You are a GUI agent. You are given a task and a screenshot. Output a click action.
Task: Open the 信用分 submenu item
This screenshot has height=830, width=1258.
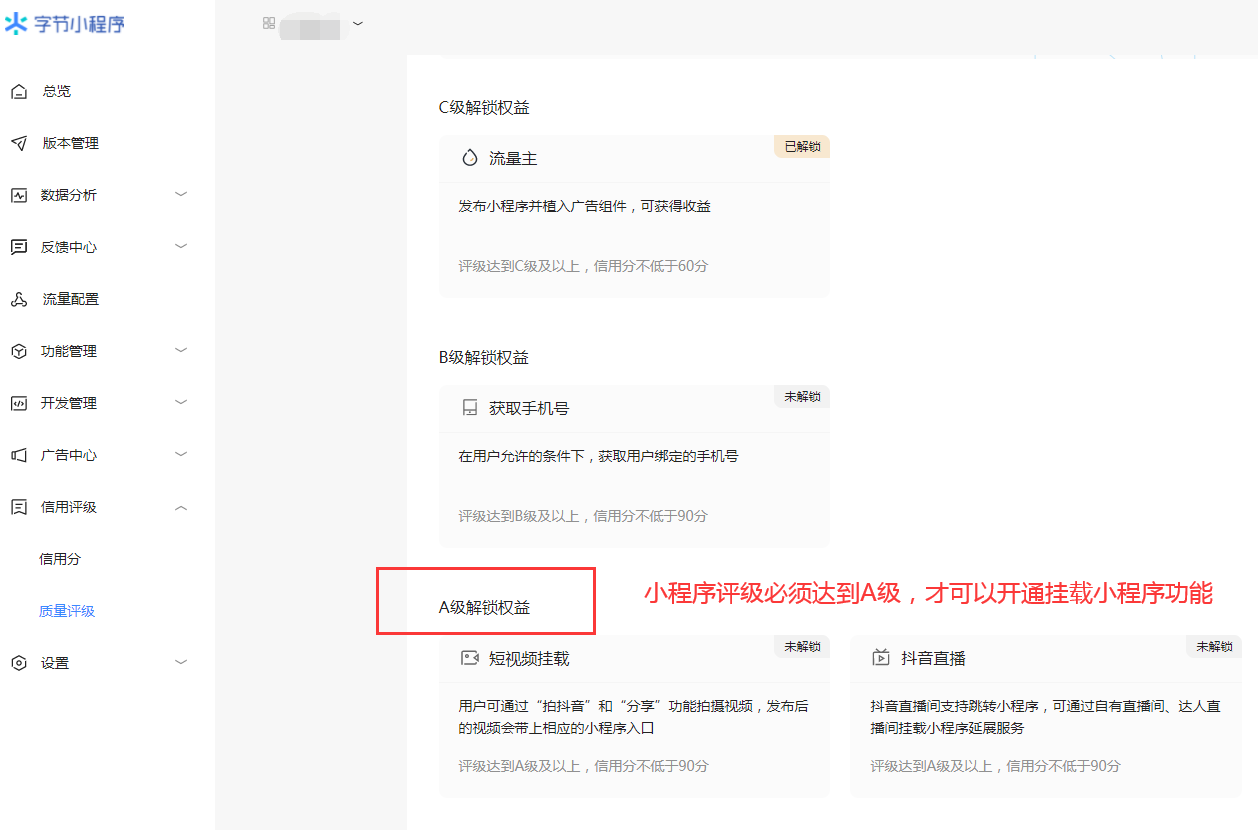point(60,559)
